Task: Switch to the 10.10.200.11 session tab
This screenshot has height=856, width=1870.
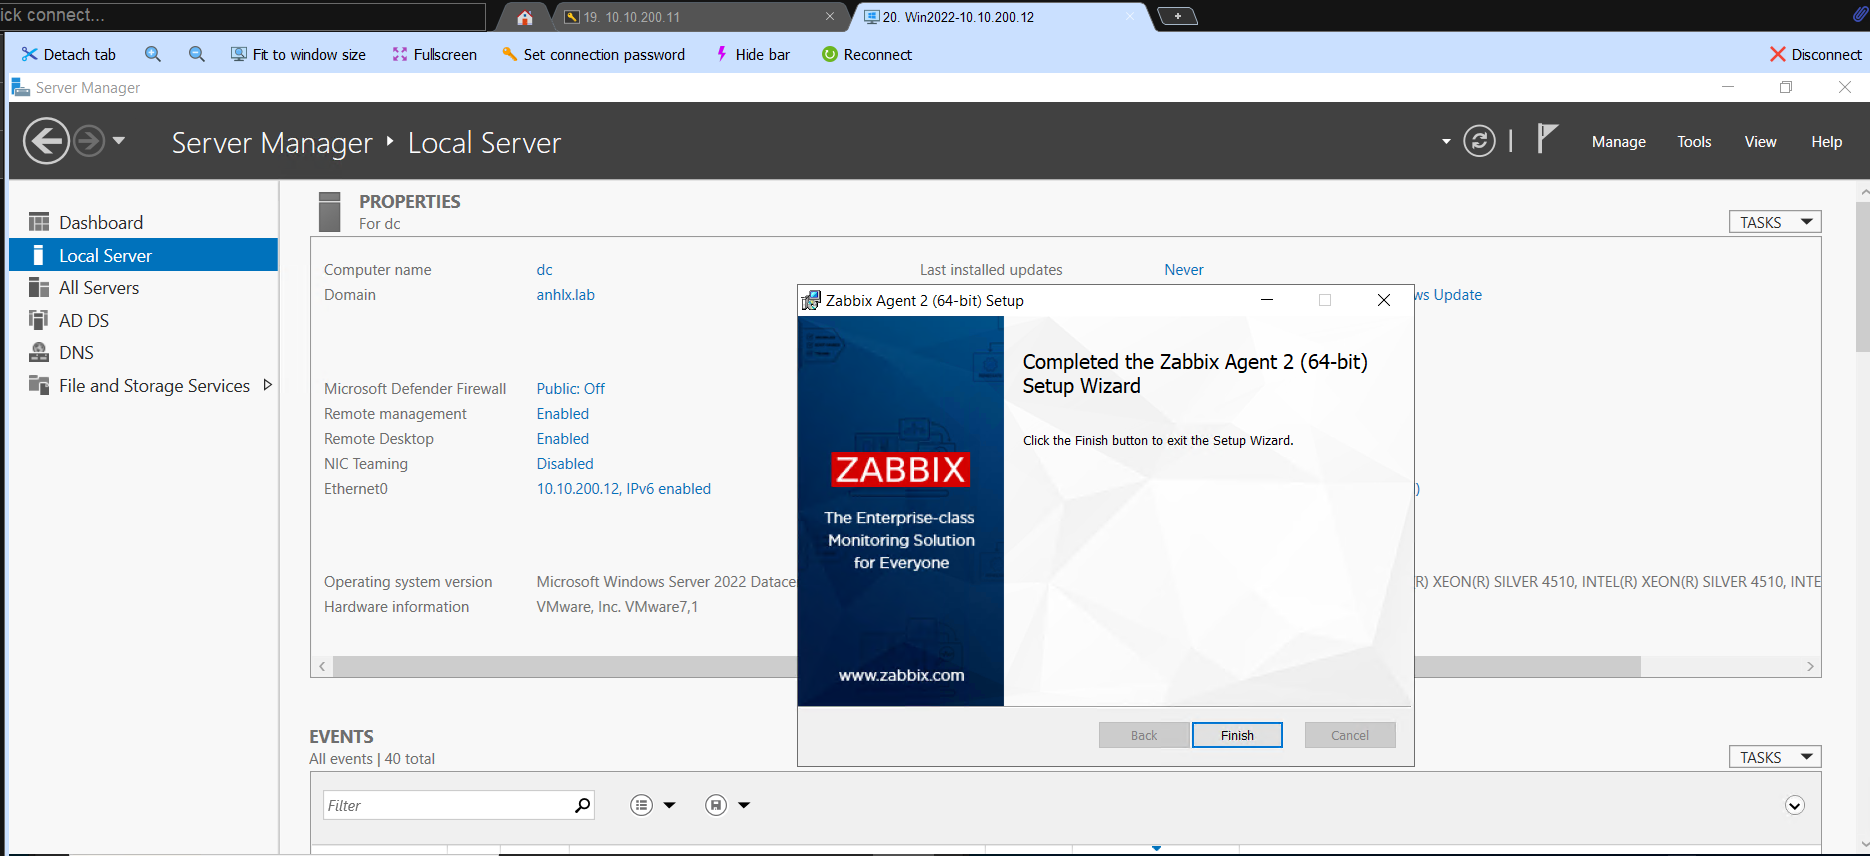Action: (x=692, y=17)
